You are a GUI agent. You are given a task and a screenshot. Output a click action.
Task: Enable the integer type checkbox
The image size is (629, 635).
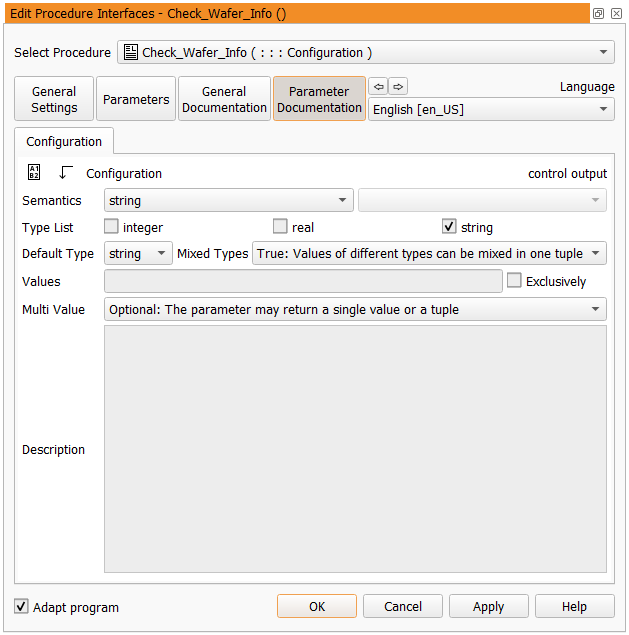point(112,227)
